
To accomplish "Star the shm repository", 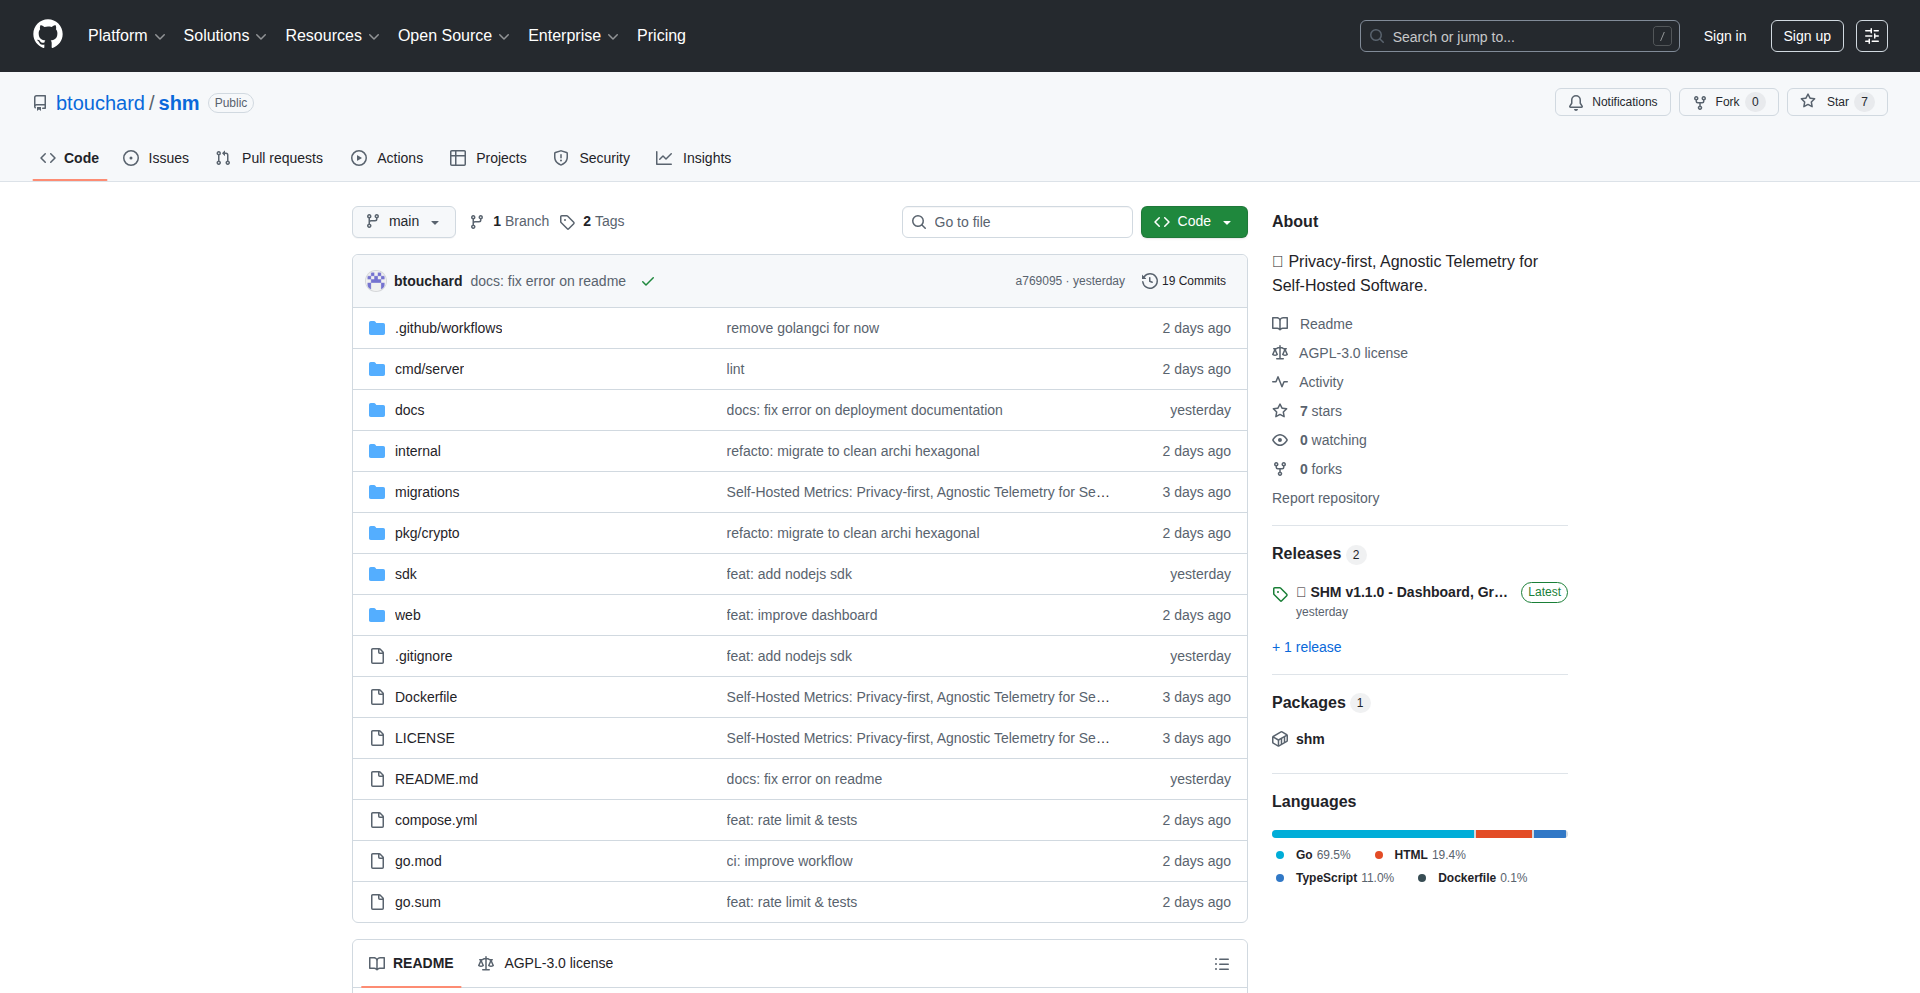I will coord(1836,102).
